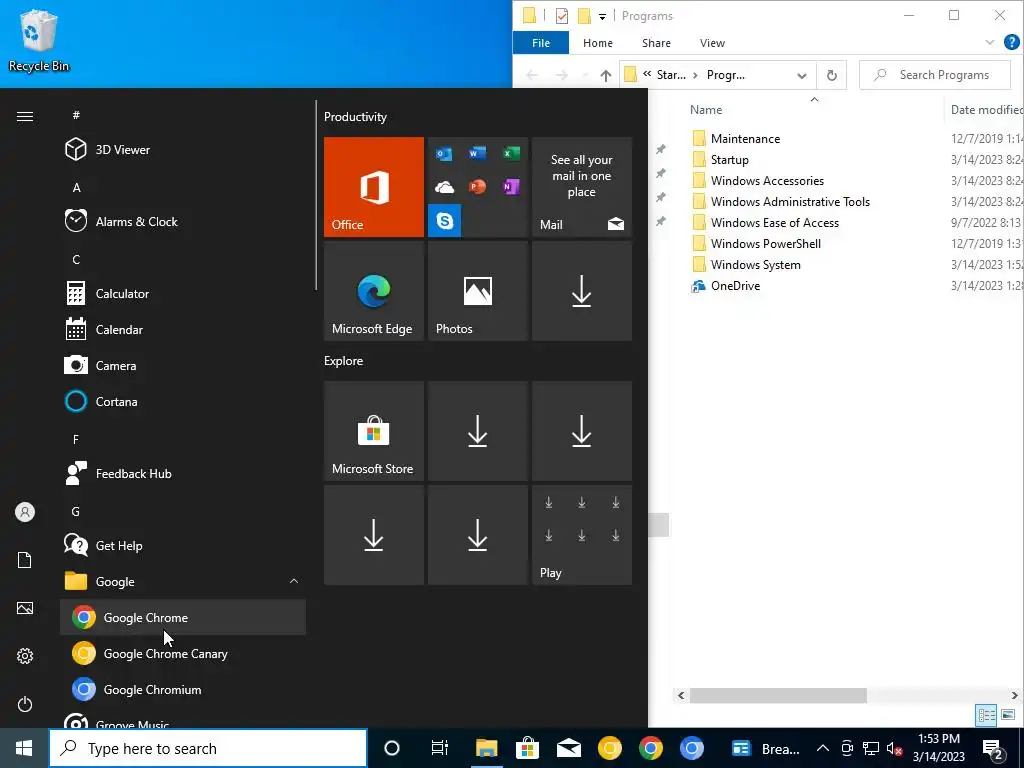Expand the Explorer address bar history dropdown
Screen dimensions: 1024x768
801,76
